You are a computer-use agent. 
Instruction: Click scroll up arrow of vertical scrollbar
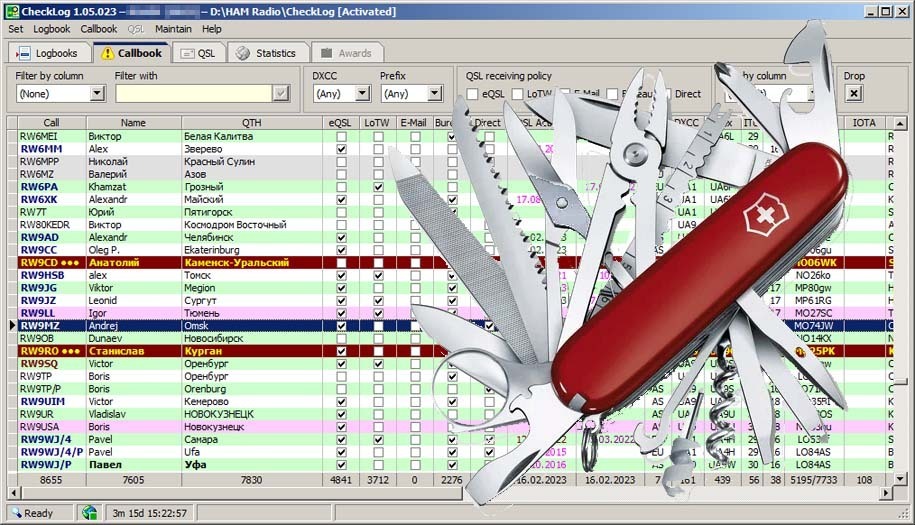click(x=900, y=123)
